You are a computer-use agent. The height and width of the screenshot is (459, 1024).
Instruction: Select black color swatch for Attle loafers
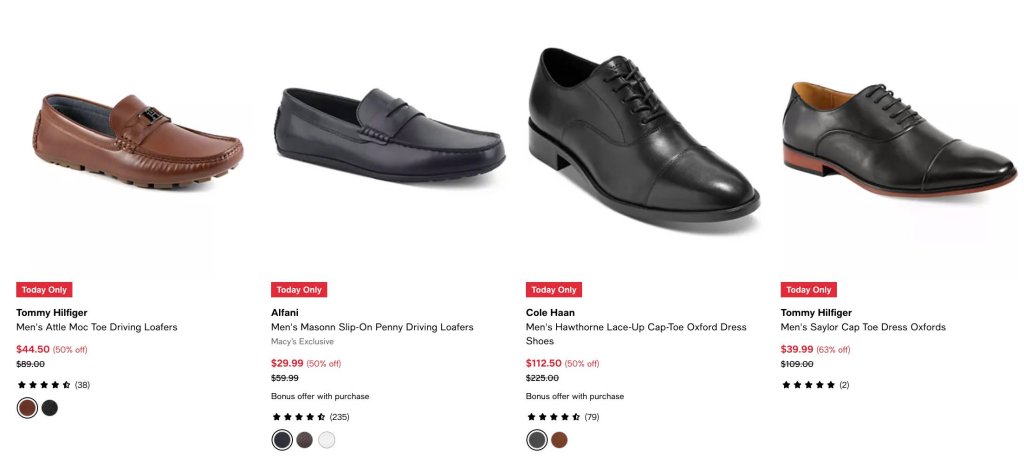50,408
